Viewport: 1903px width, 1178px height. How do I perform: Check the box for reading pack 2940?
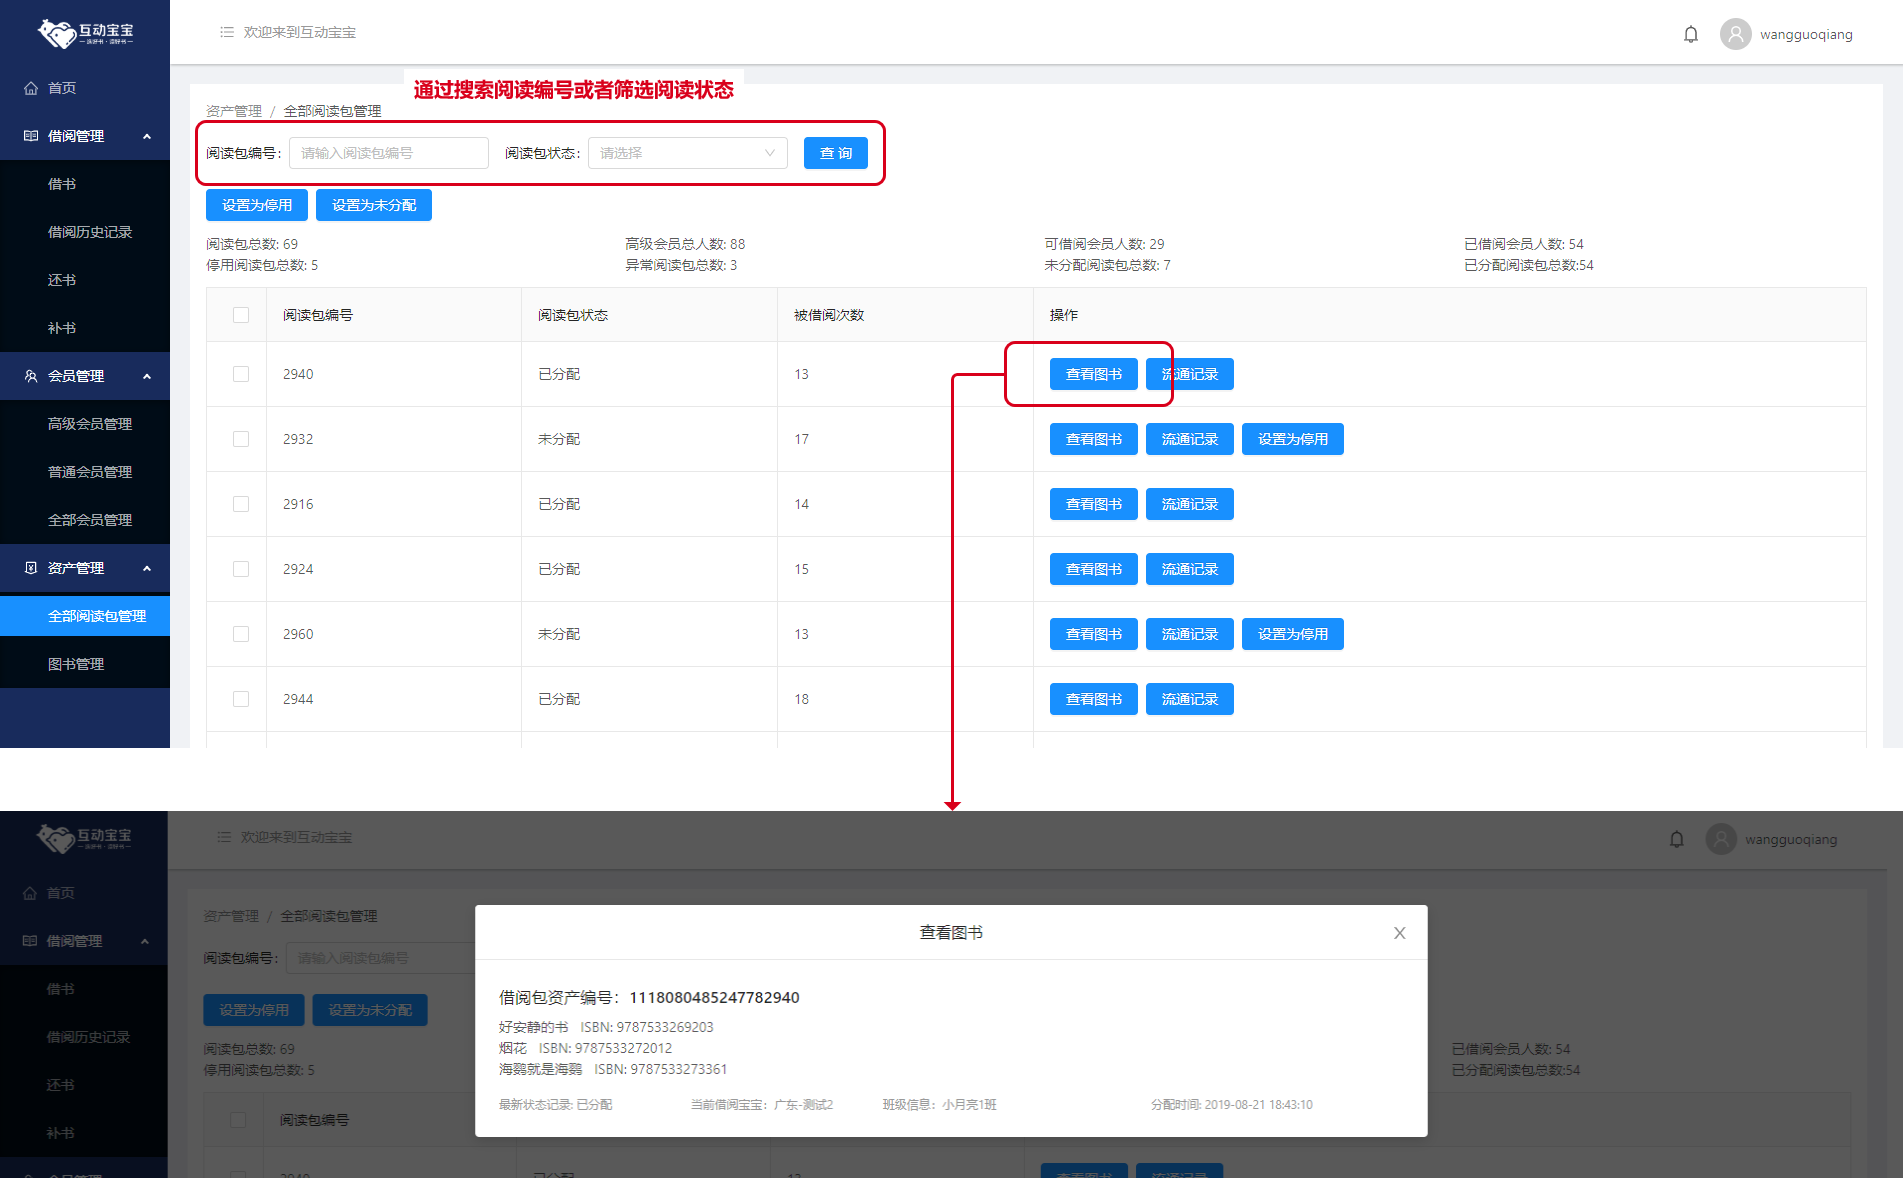241,374
